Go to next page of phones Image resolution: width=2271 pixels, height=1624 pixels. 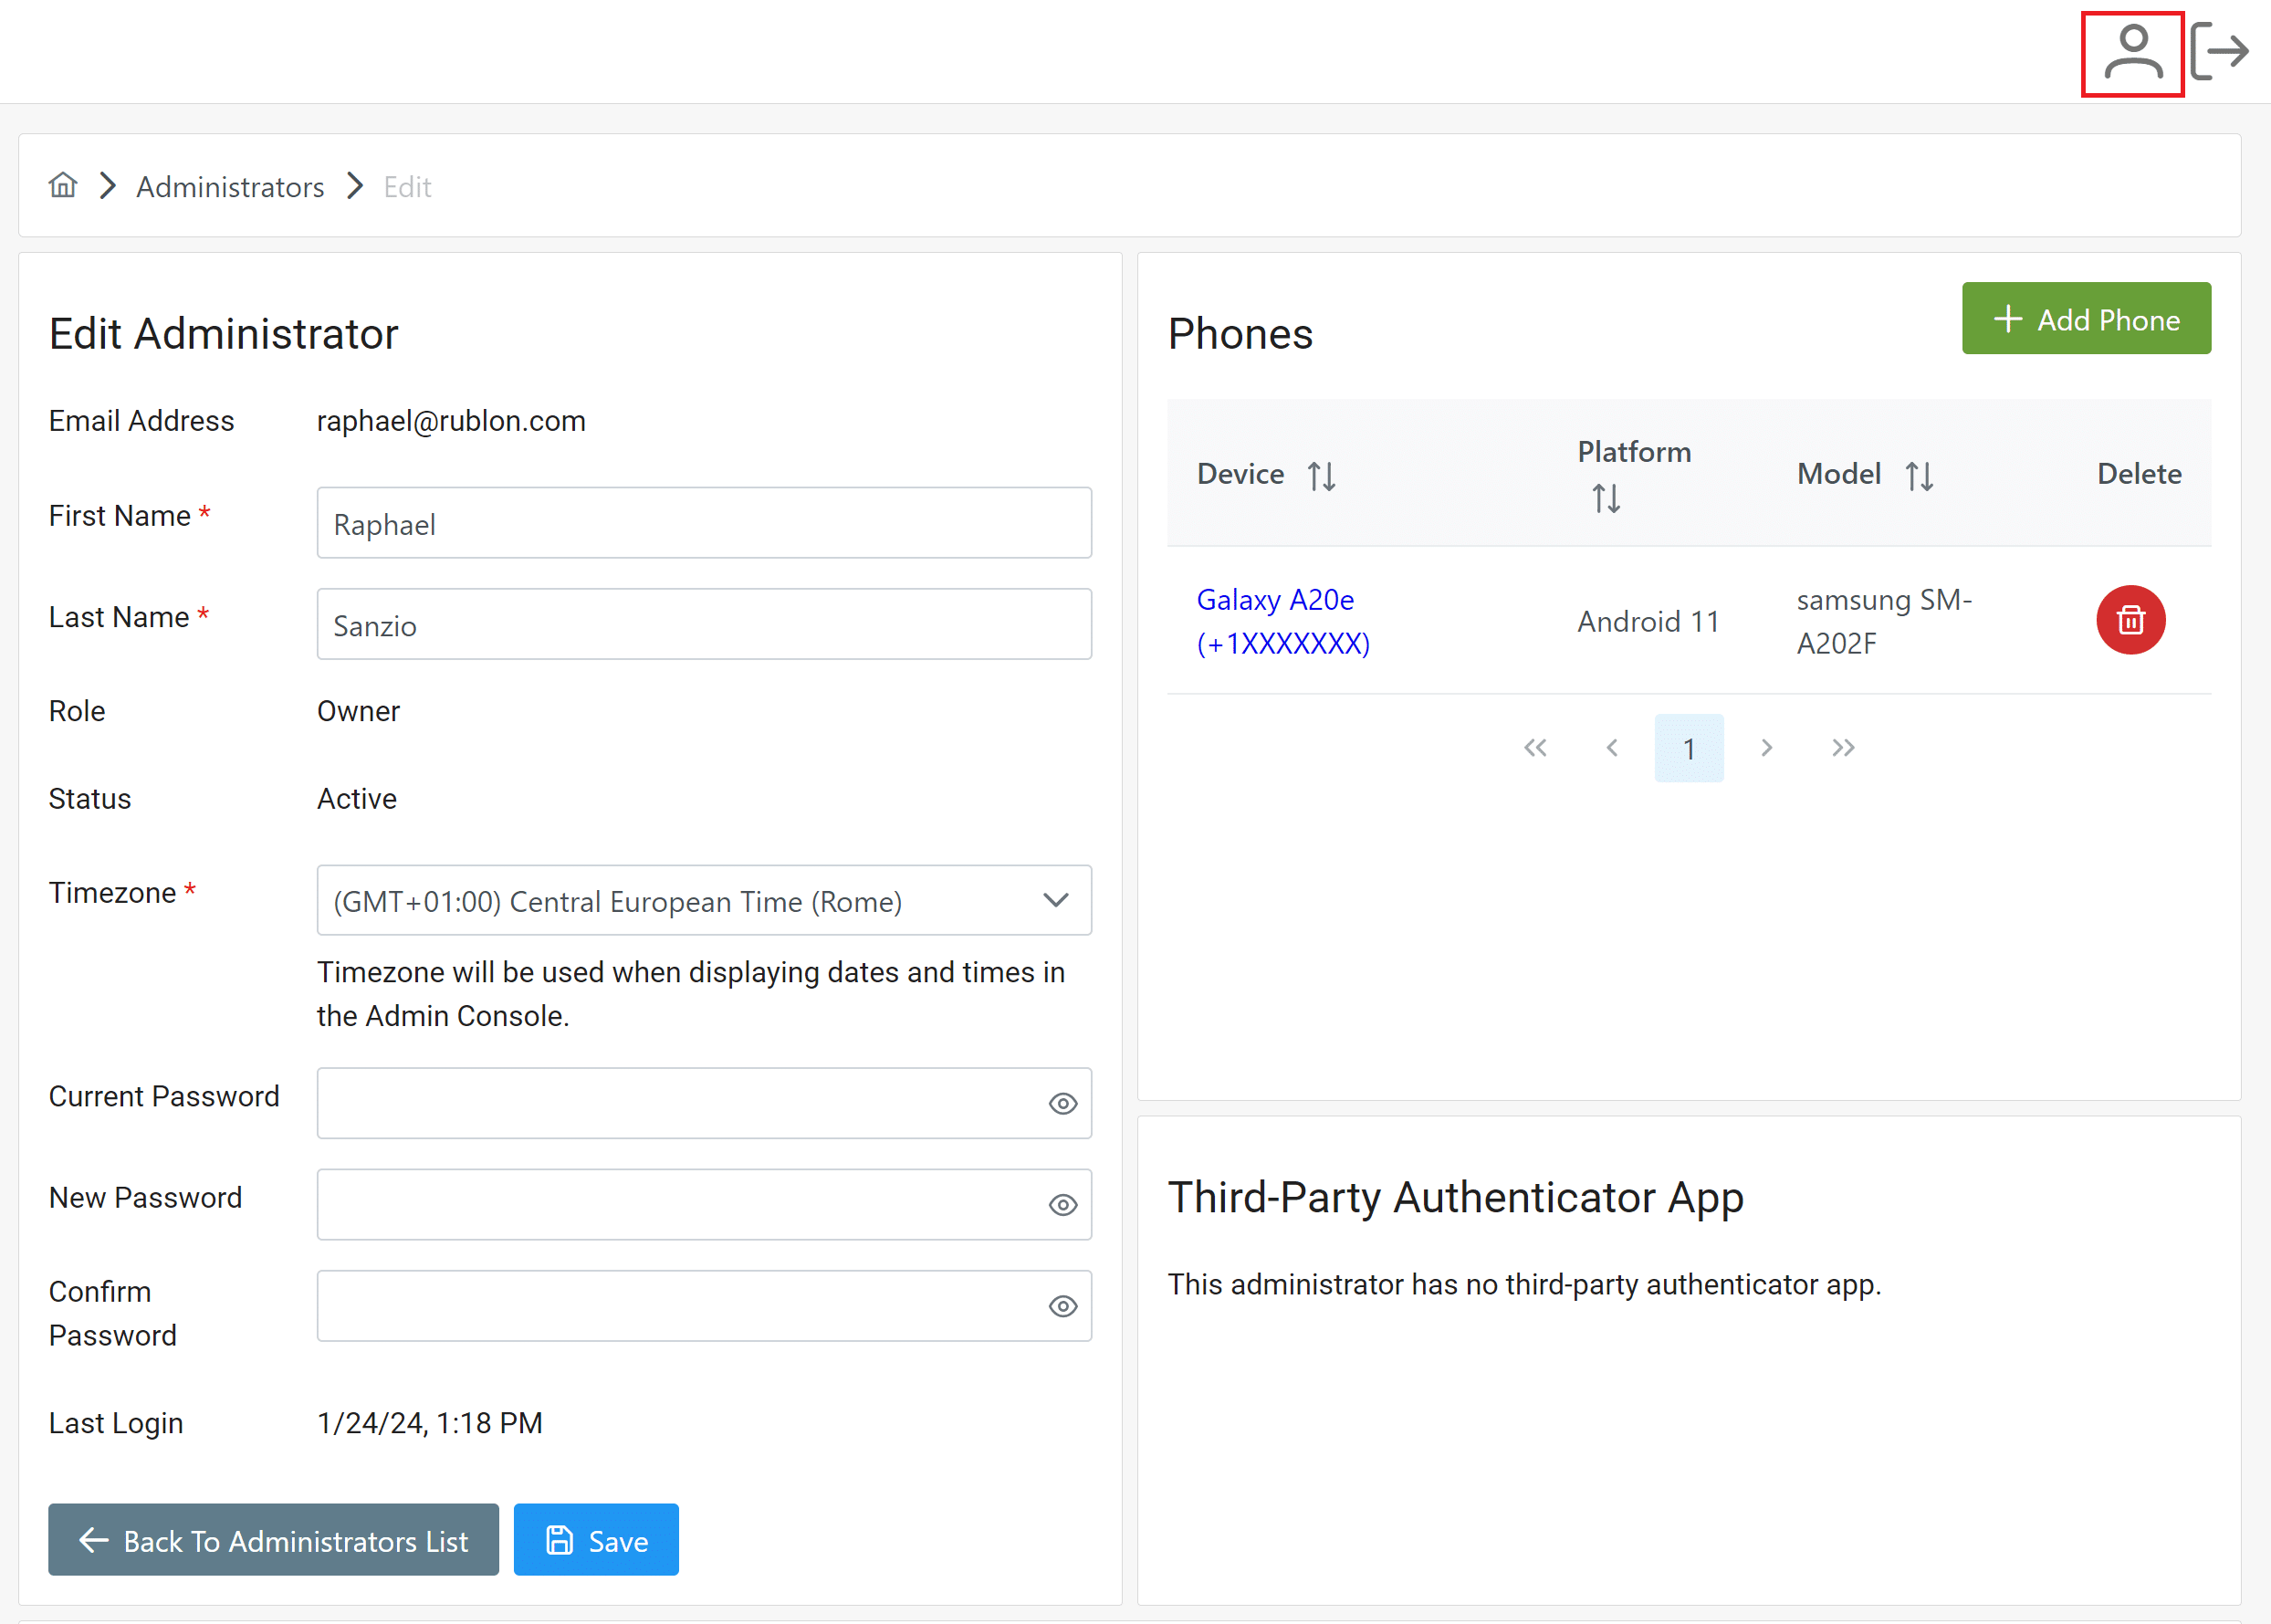(x=1766, y=748)
